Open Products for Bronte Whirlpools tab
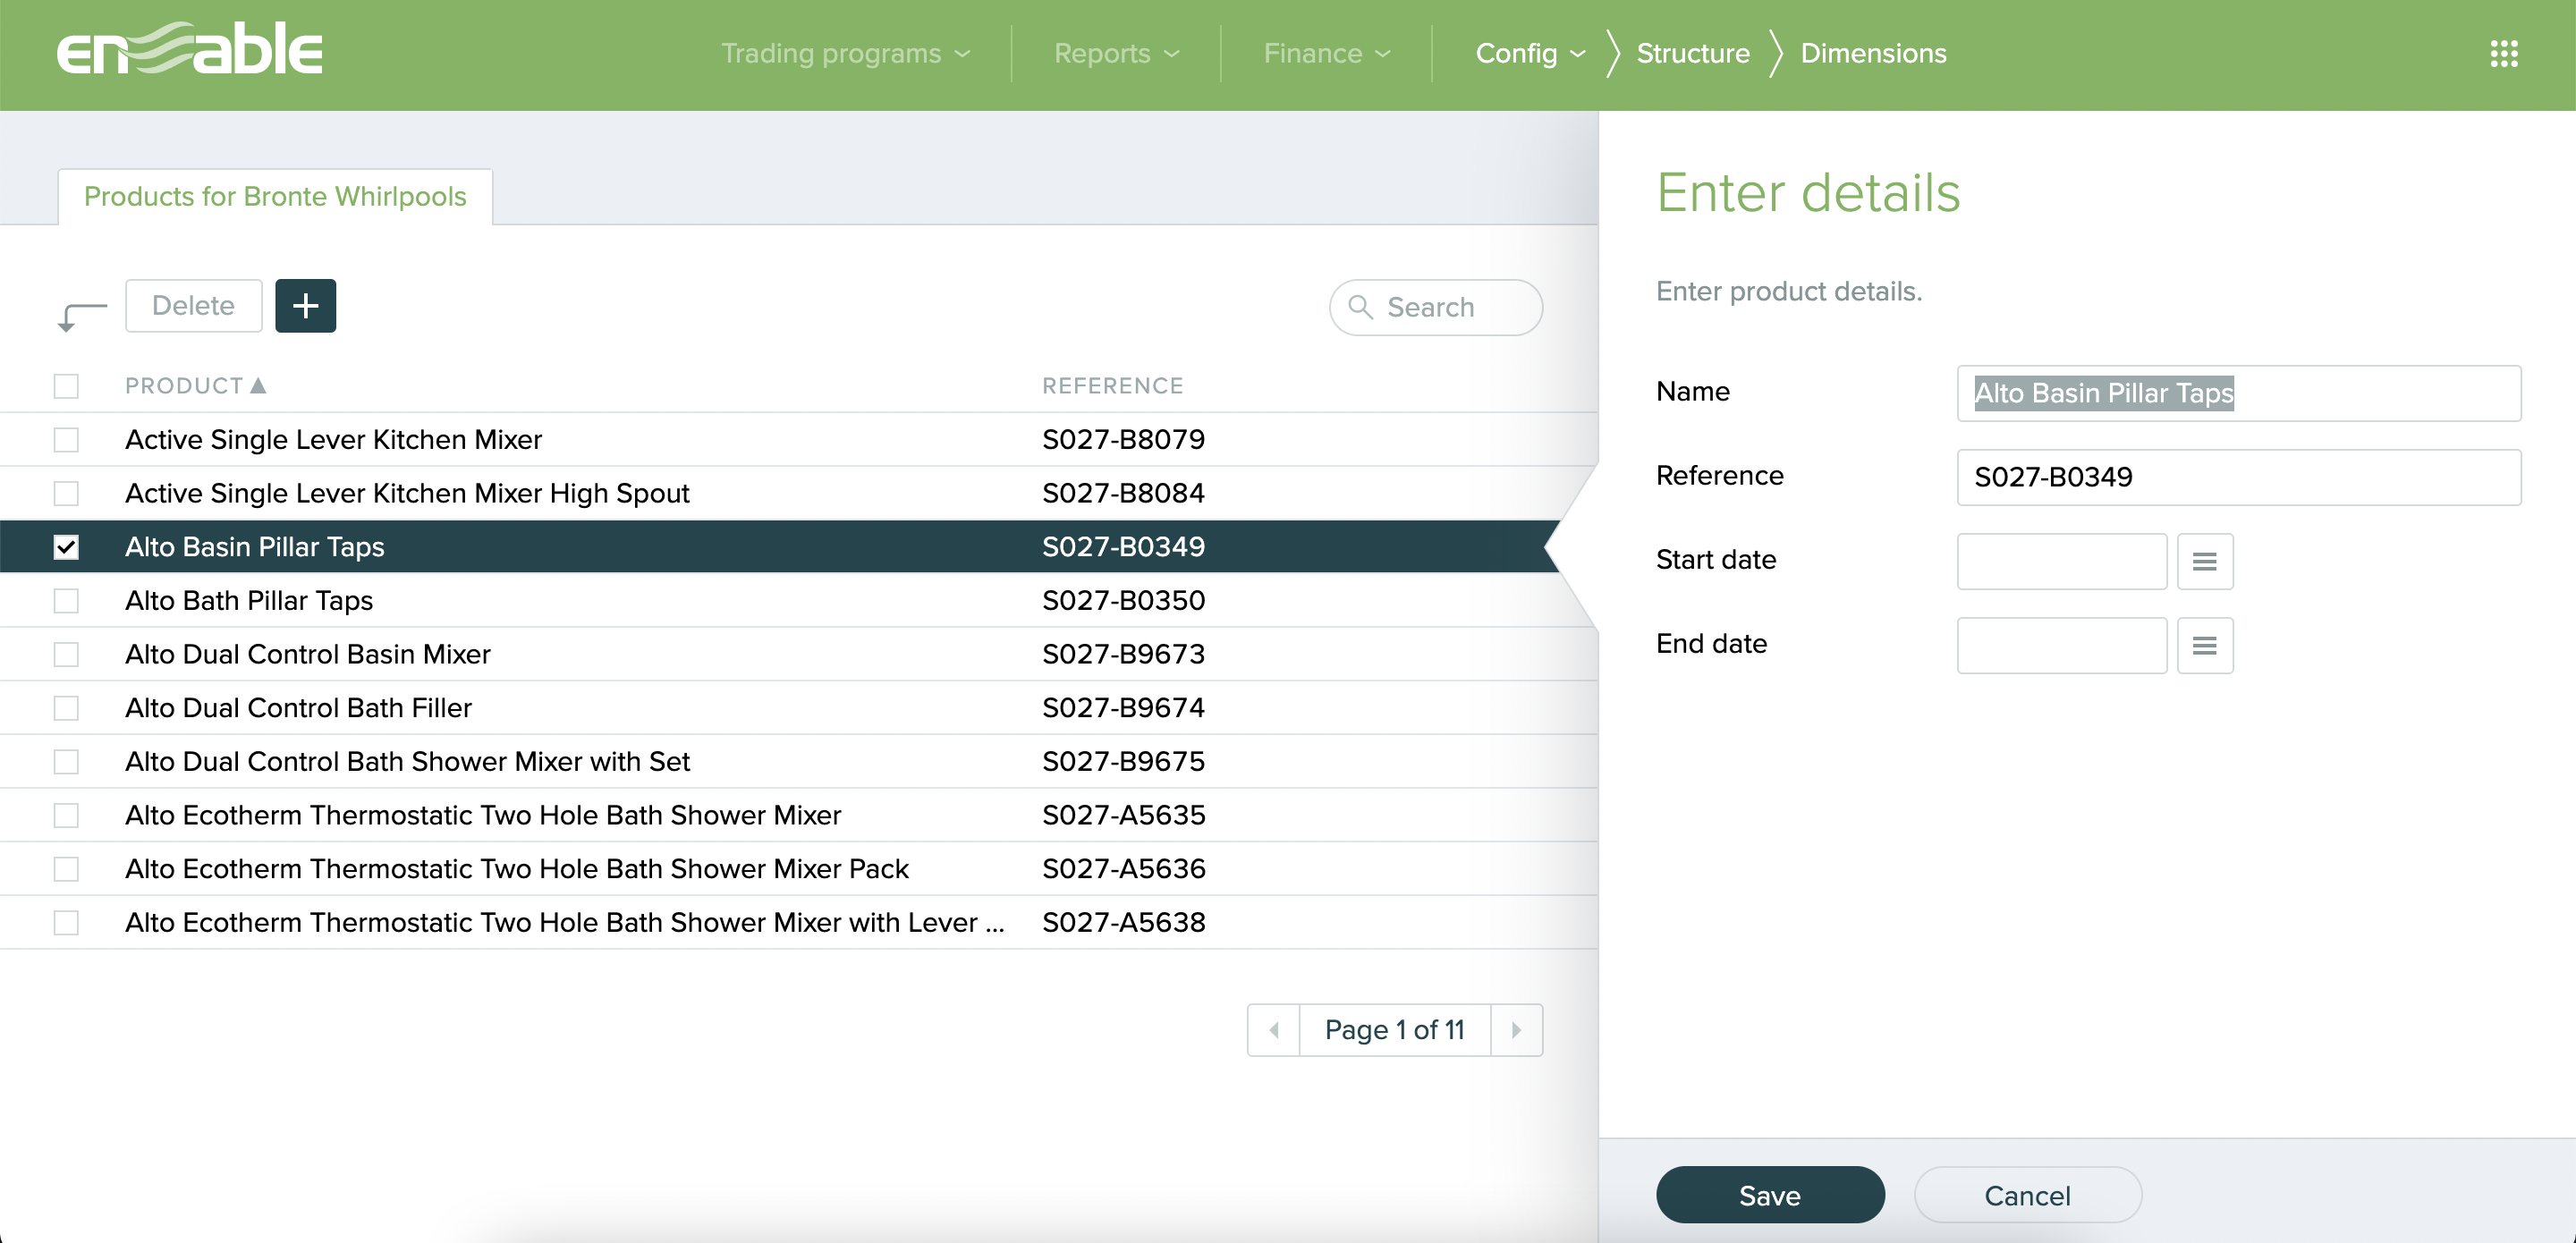 click(x=275, y=196)
